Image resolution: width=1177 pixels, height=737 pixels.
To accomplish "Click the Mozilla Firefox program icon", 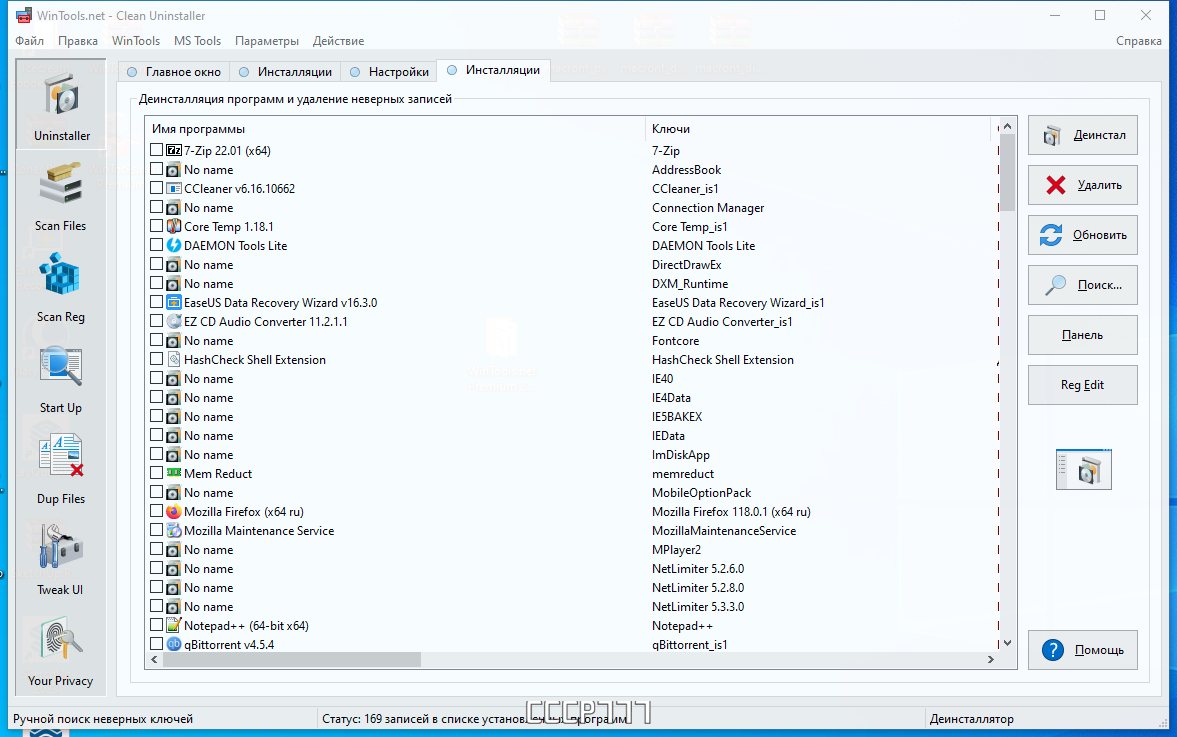I will (x=173, y=511).
